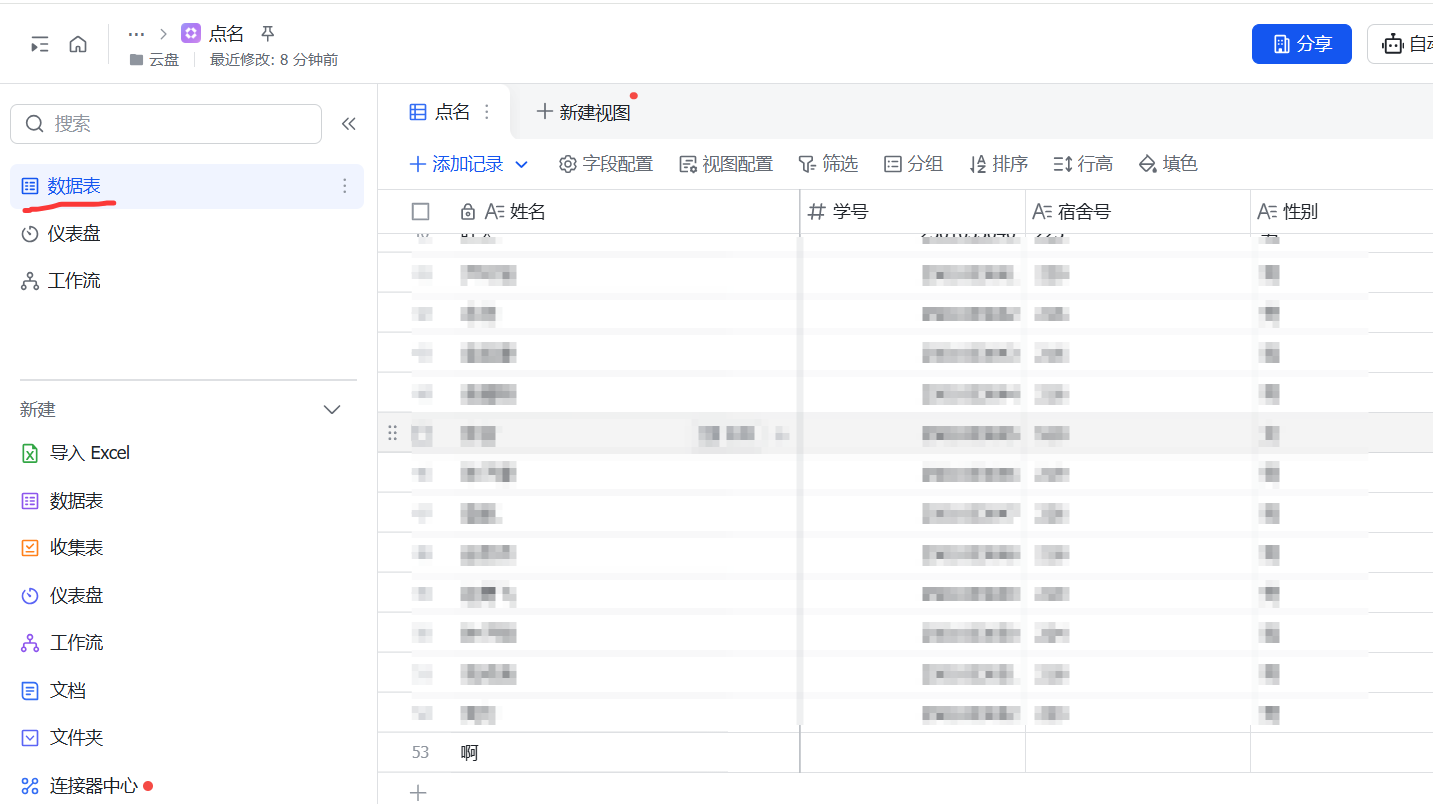This screenshot has height=804, width=1433.
Task: Open the 筛选 filter tool
Action: coord(827,164)
